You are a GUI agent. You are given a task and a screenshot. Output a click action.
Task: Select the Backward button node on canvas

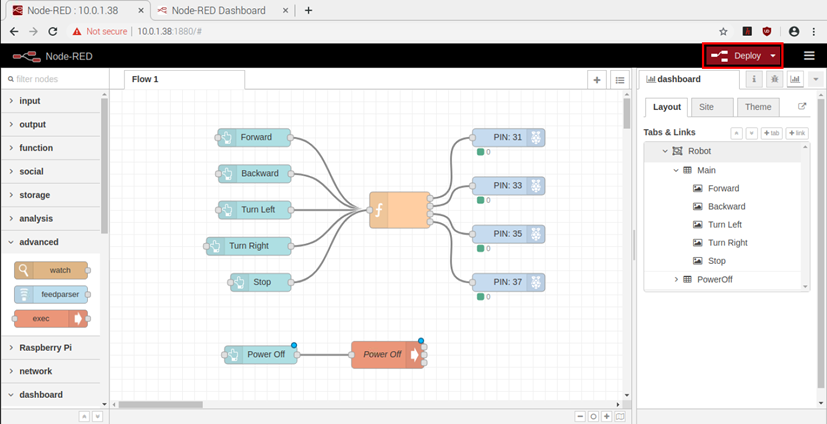pos(255,174)
